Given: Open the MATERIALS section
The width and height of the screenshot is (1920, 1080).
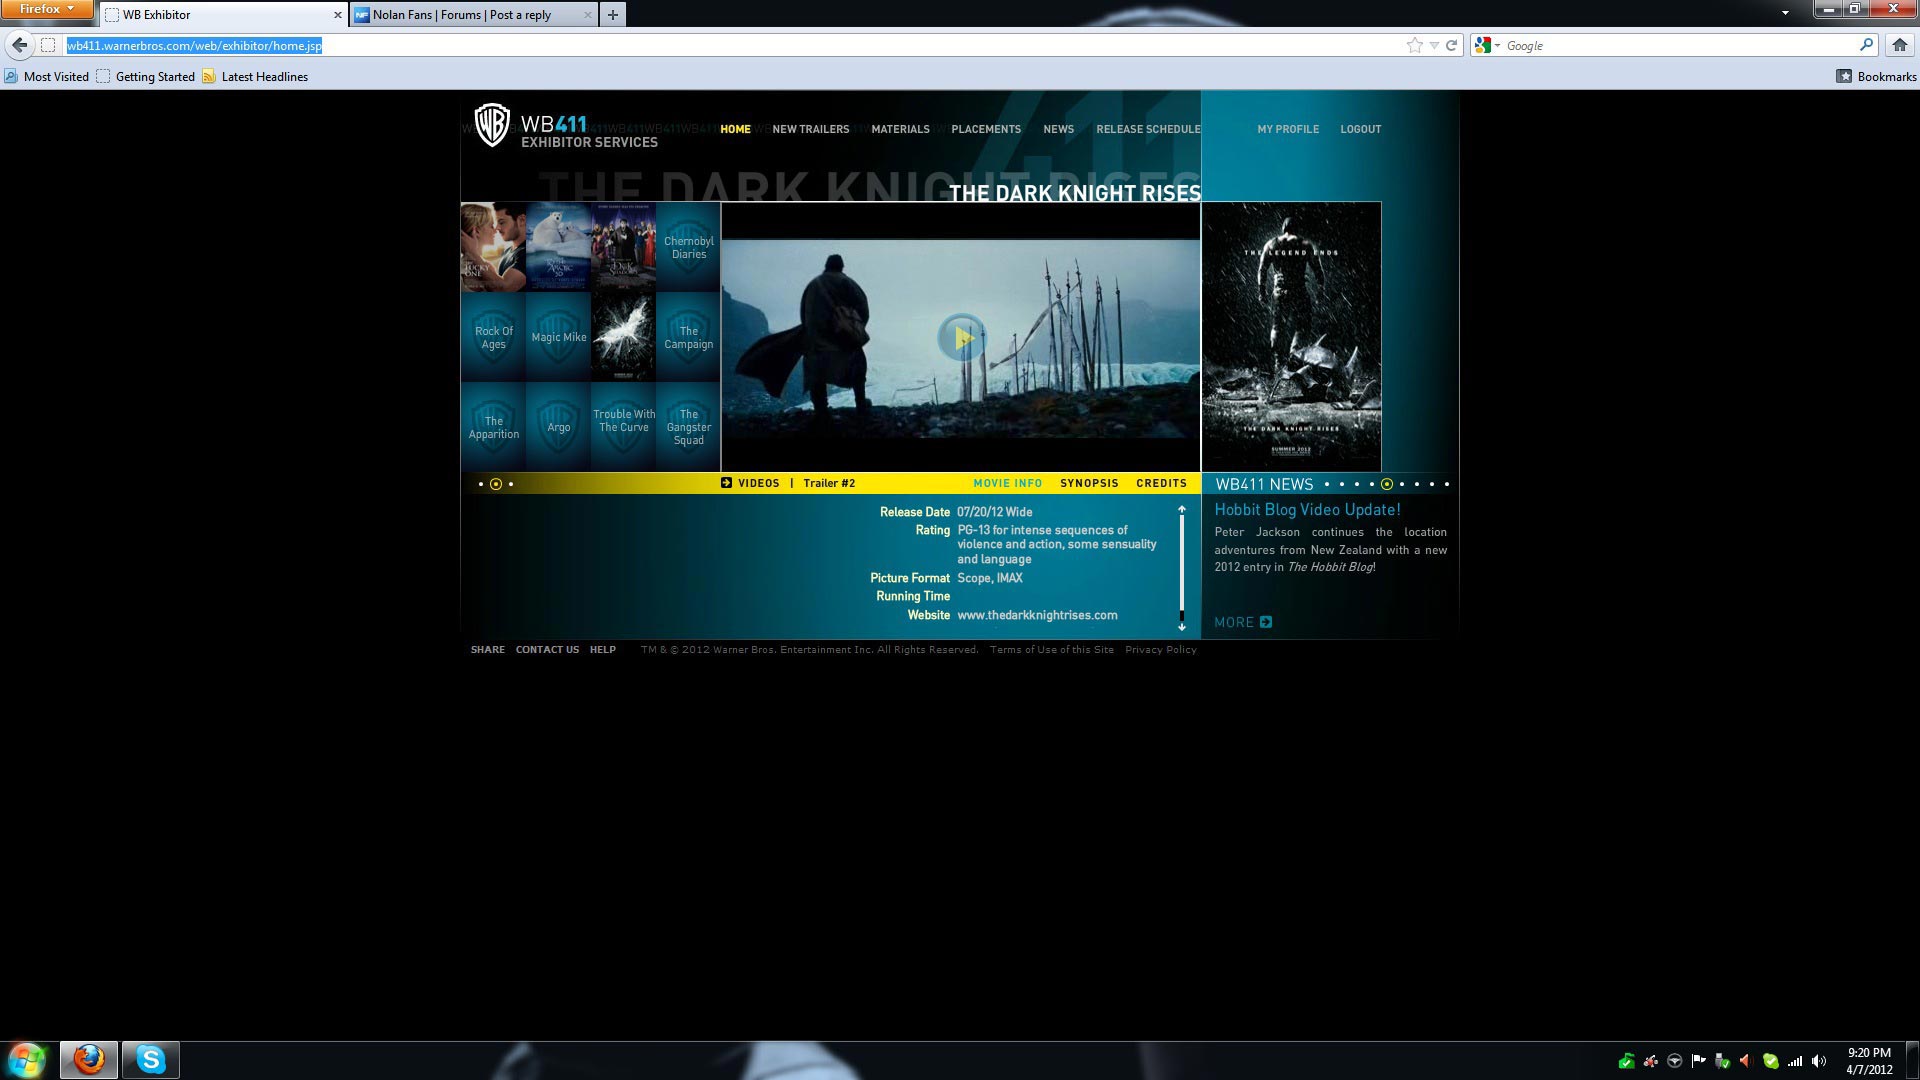Looking at the screenshot, I should point(900,129).
